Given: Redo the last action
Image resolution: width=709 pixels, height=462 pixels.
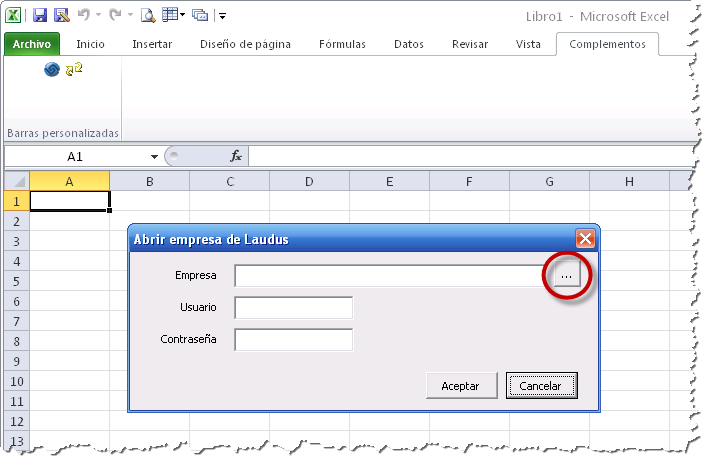Looking at the screenshot, I should click(x=116, y=15).
